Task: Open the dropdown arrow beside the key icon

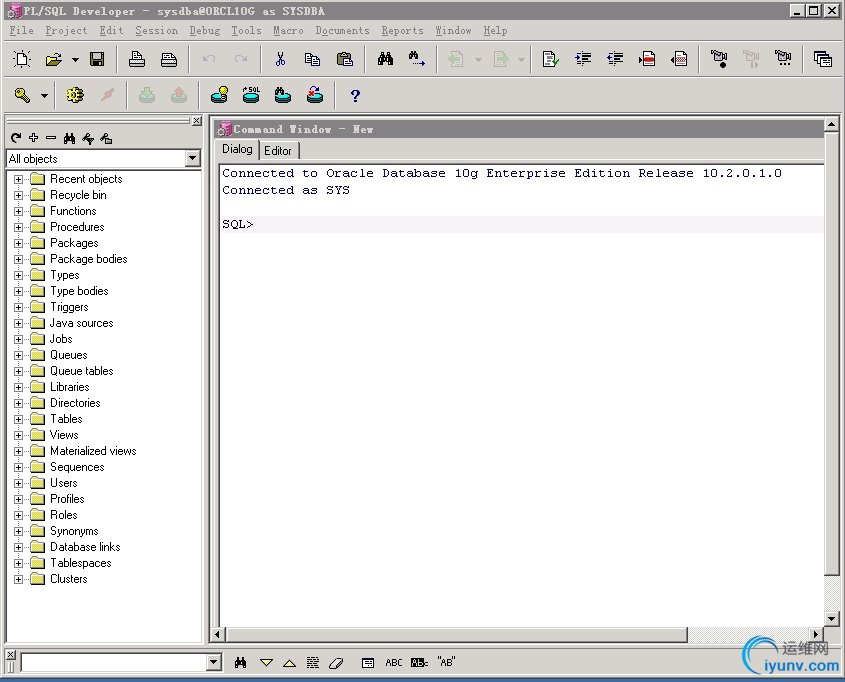Action: [44, 96]
